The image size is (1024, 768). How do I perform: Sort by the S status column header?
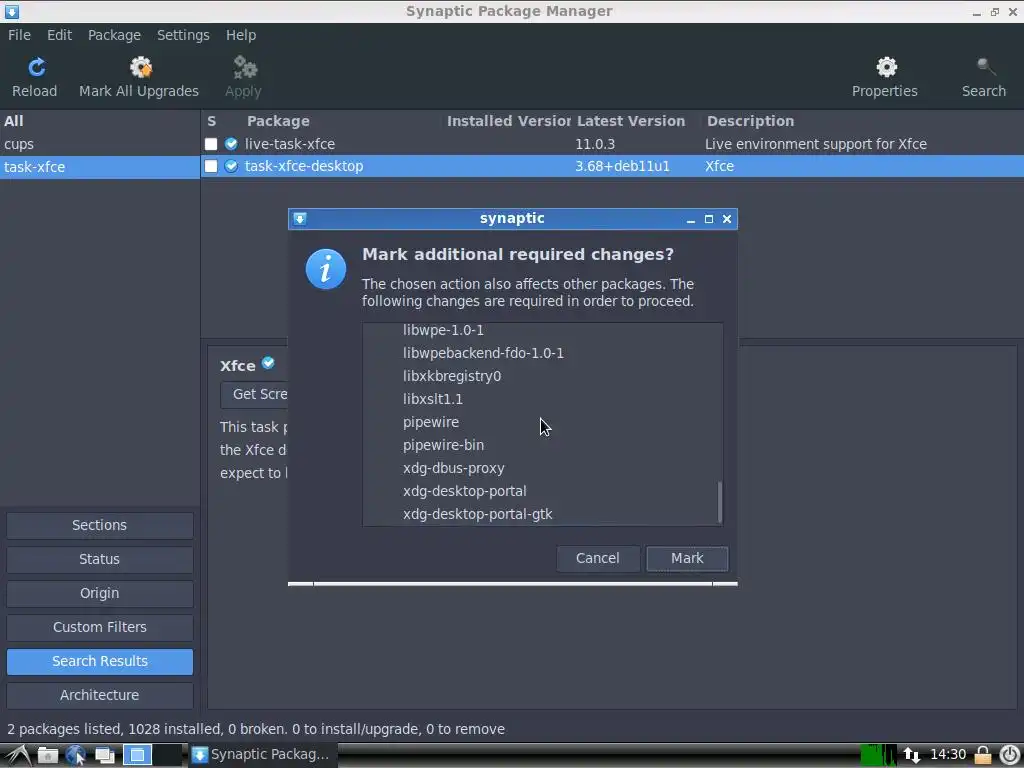(x=212, y=121)
